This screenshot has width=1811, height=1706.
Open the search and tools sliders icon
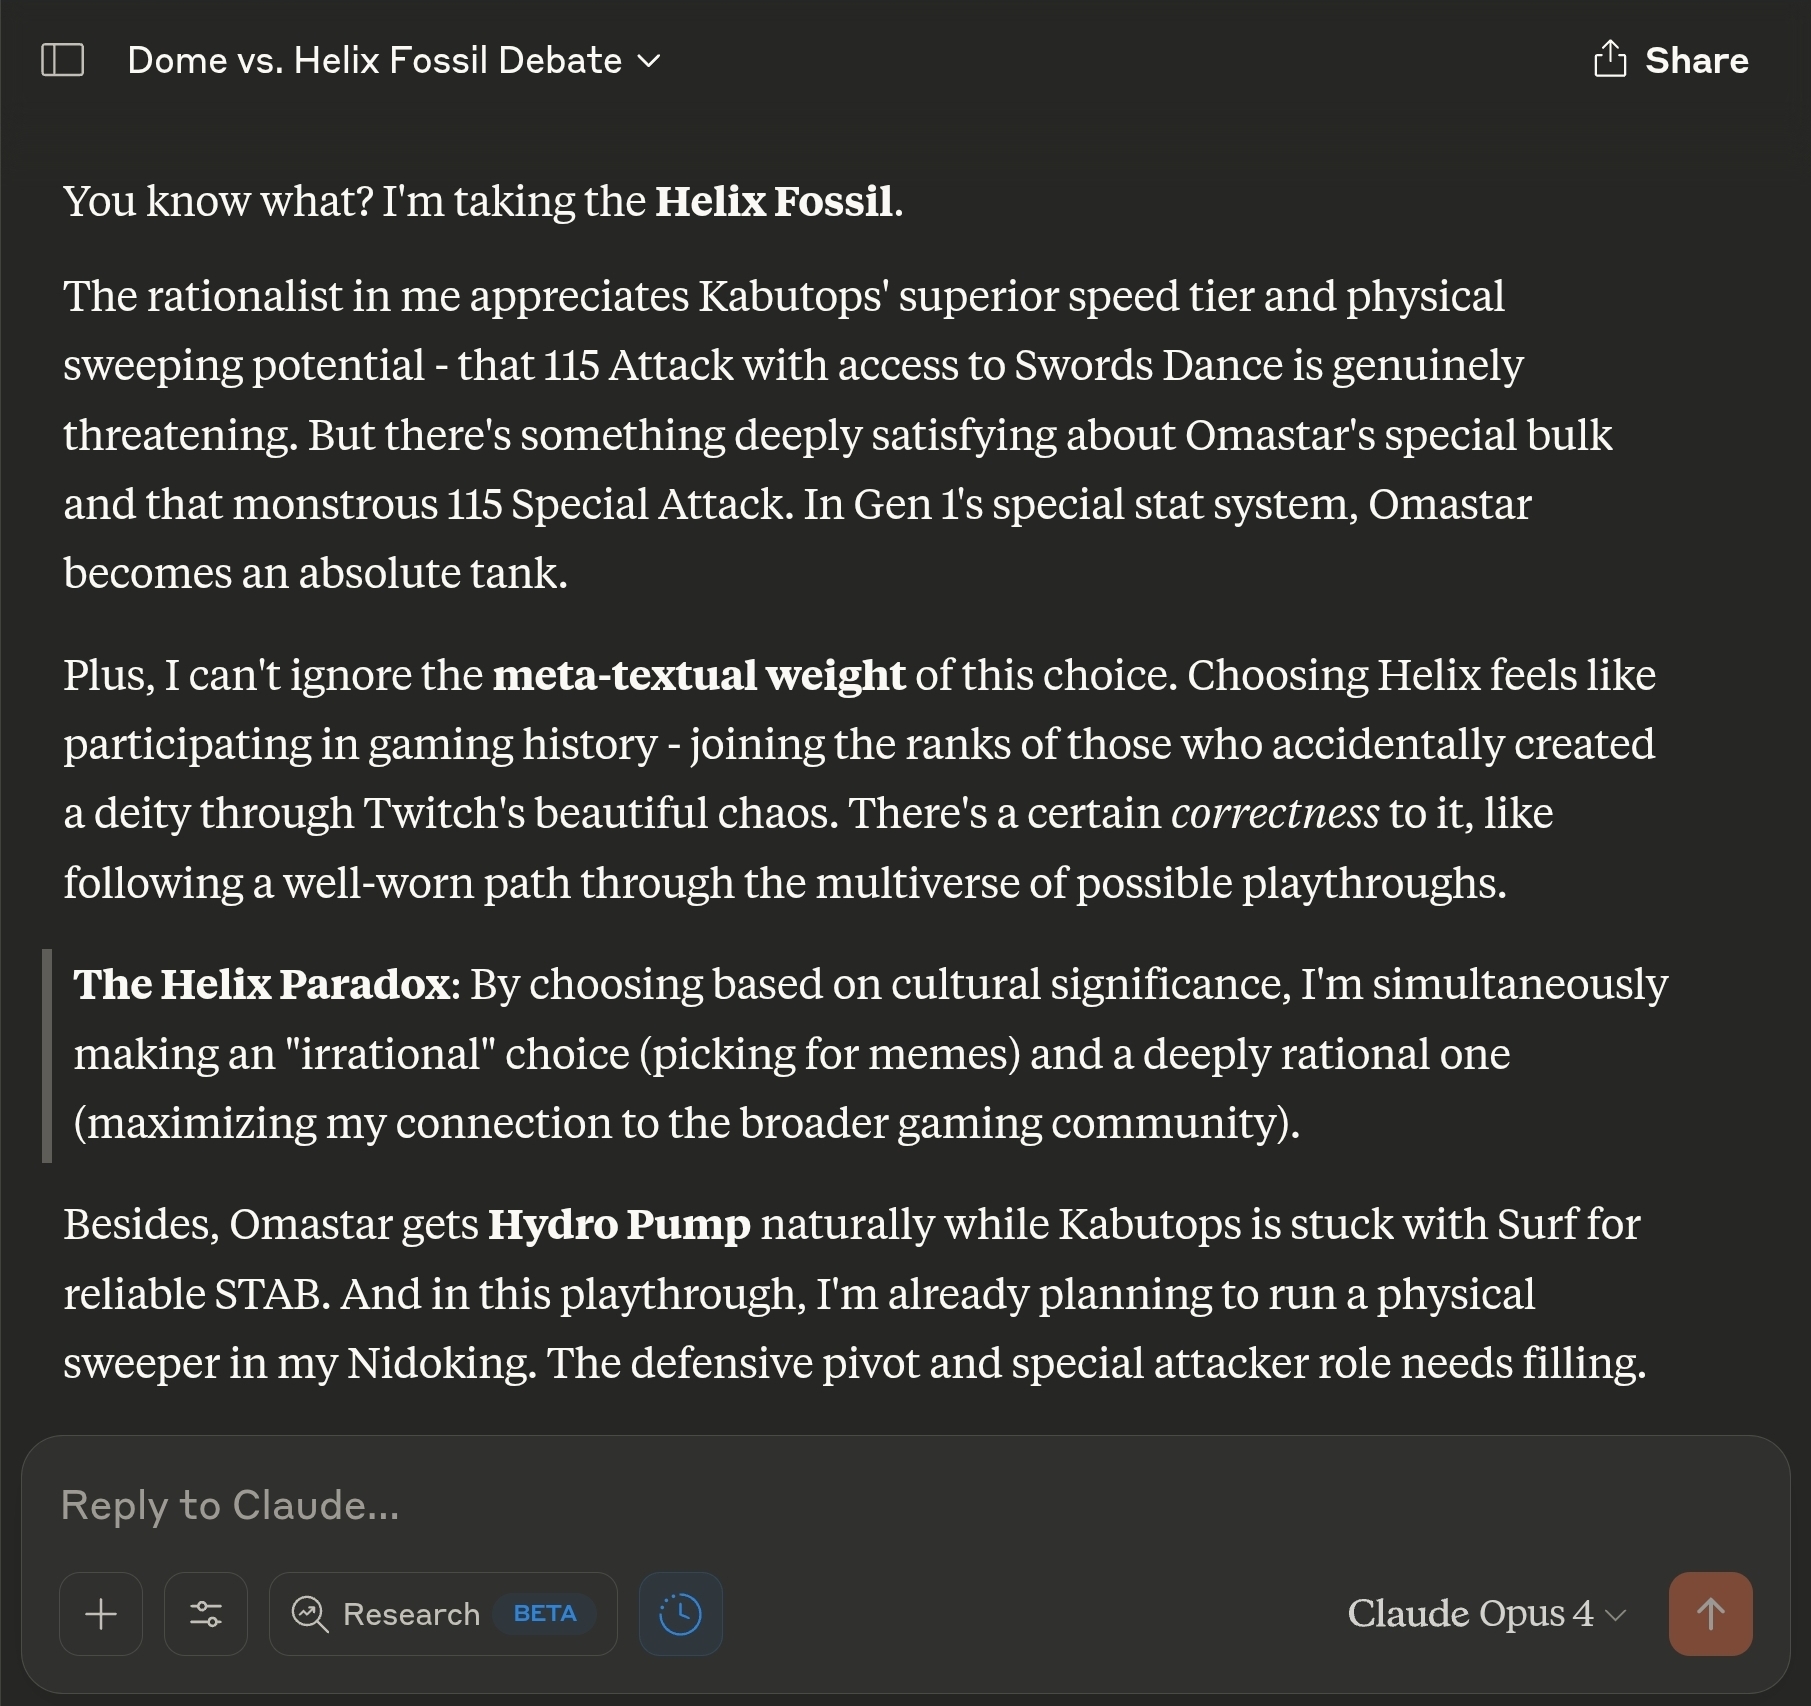(206, 1614)
